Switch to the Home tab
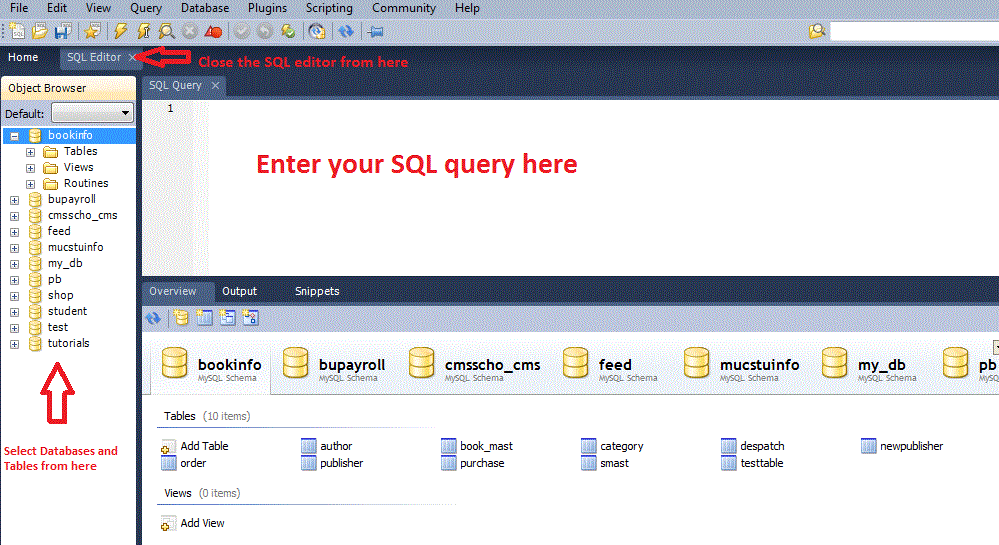Screen dimensions: 999x545 click(23, 57)
